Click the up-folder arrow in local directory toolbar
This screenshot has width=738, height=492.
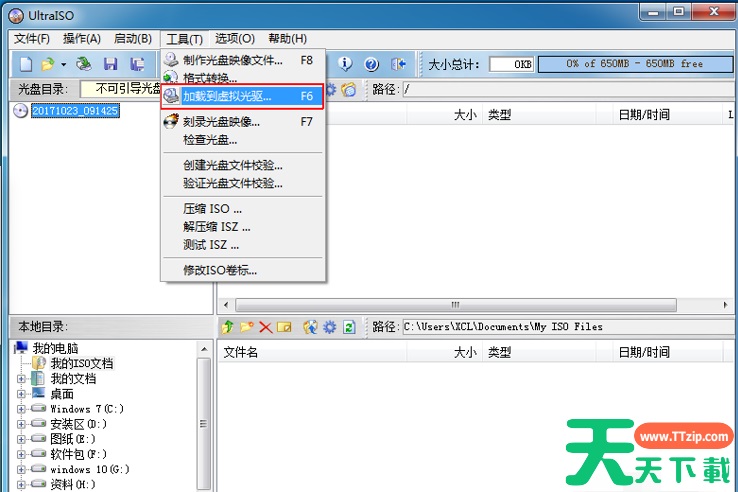pyautogui.click(x=228, y=327)
